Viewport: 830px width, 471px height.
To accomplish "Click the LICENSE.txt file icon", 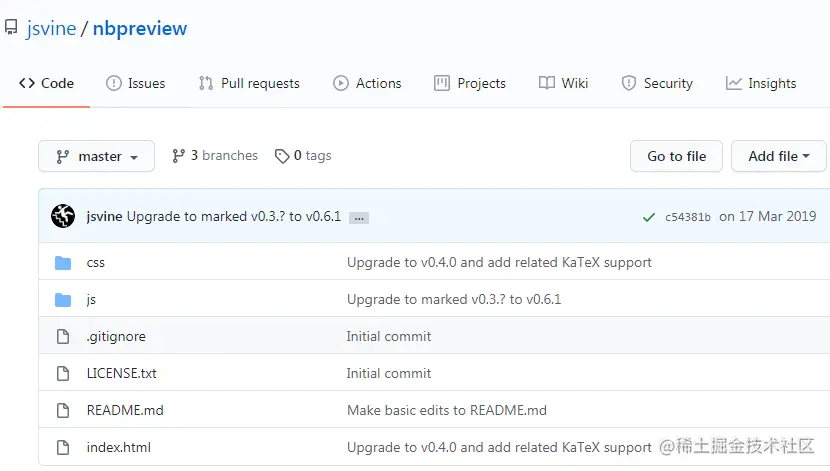I will pyautogui.click(x=63, y=374).
